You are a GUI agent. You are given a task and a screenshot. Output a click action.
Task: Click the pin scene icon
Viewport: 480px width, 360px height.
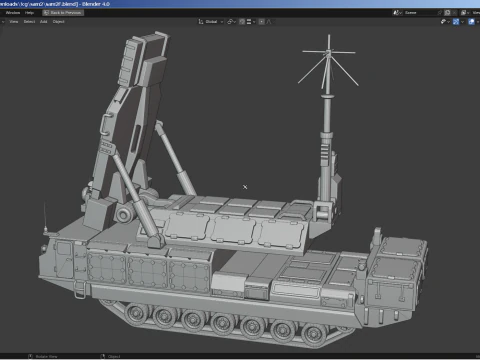(440, 13)
